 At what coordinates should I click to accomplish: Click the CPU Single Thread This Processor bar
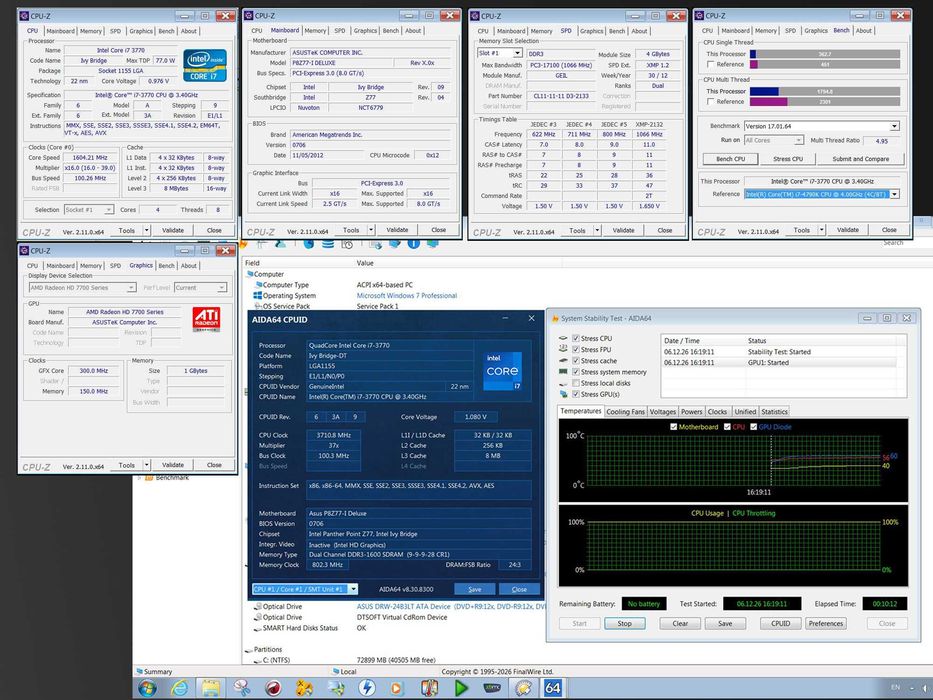pyautogui.click(x=825, y=54)
